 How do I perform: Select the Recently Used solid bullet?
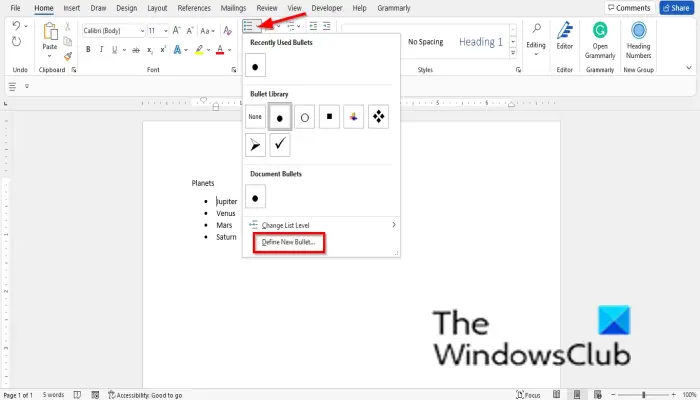click(x=255, y=65)
